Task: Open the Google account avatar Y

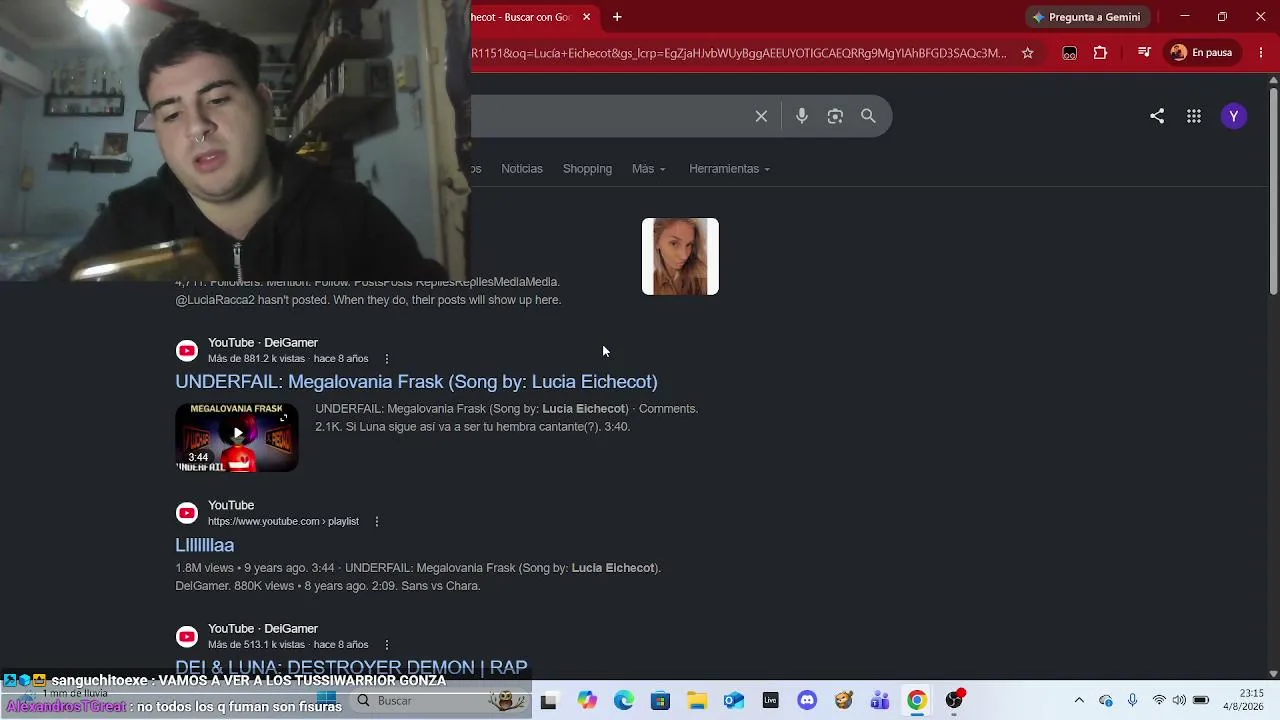Action: pos(1234,116)
